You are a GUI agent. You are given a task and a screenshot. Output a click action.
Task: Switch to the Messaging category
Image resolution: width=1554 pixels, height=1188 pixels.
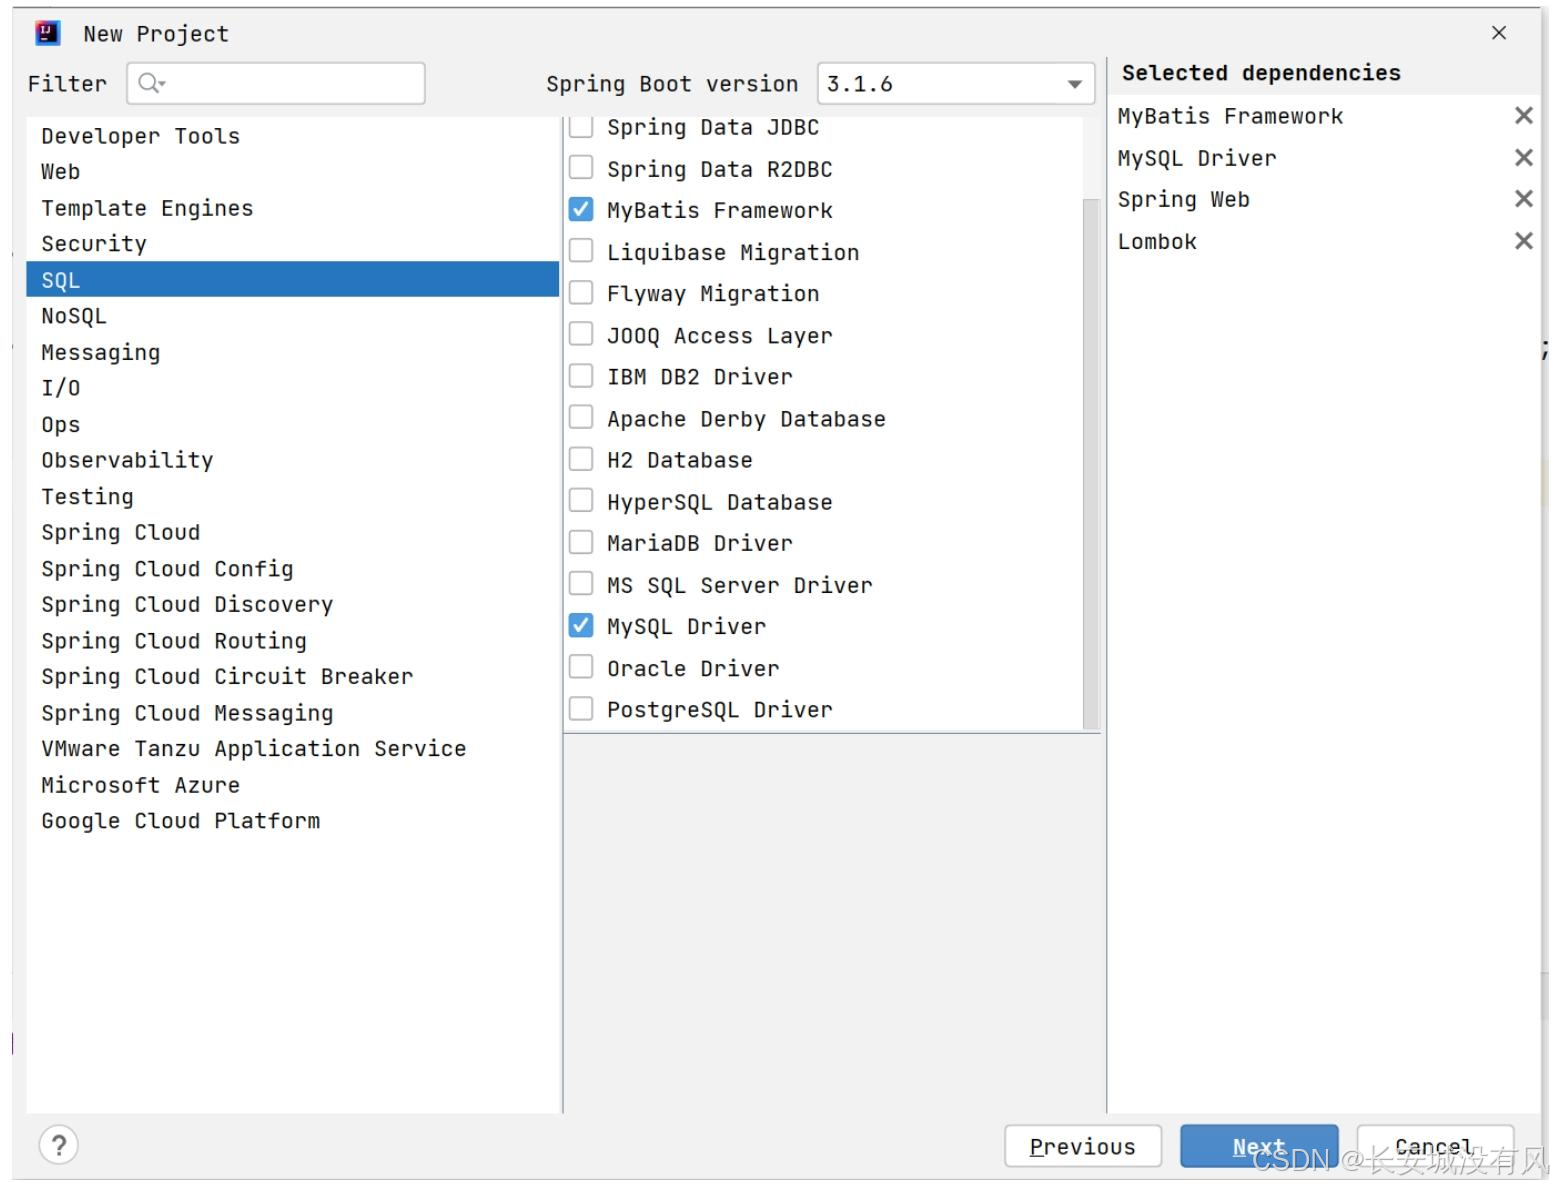pyautogui.click(x=292, y=352)
